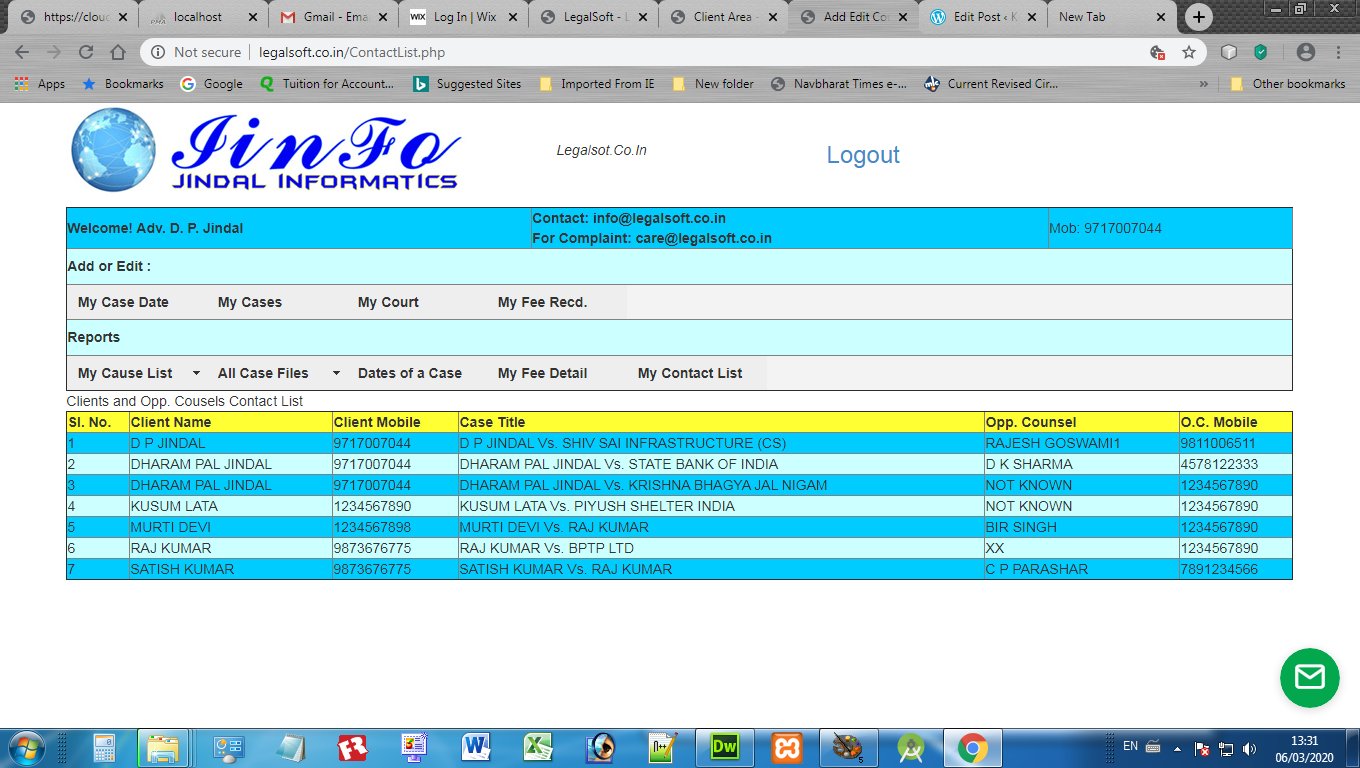The image size is (1360, 768).
Task: Open a new browser tab
Action: pyautogui.click(x=1199, y=17)
